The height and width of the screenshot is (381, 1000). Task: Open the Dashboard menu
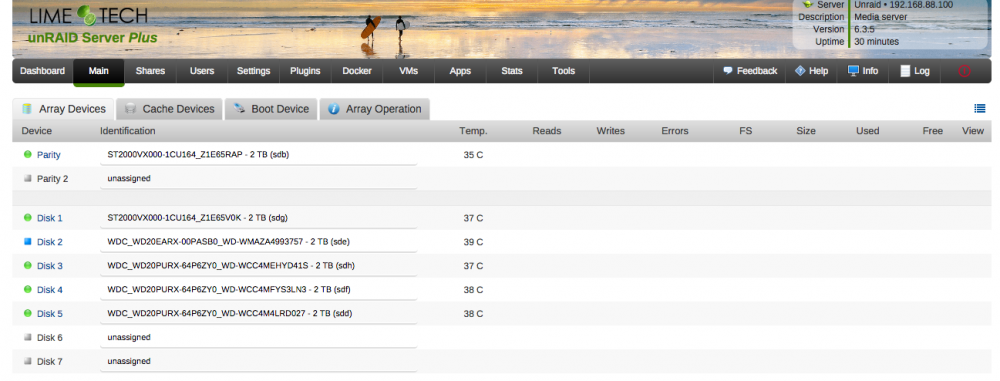pyautogui.click(x=42, y=71)
